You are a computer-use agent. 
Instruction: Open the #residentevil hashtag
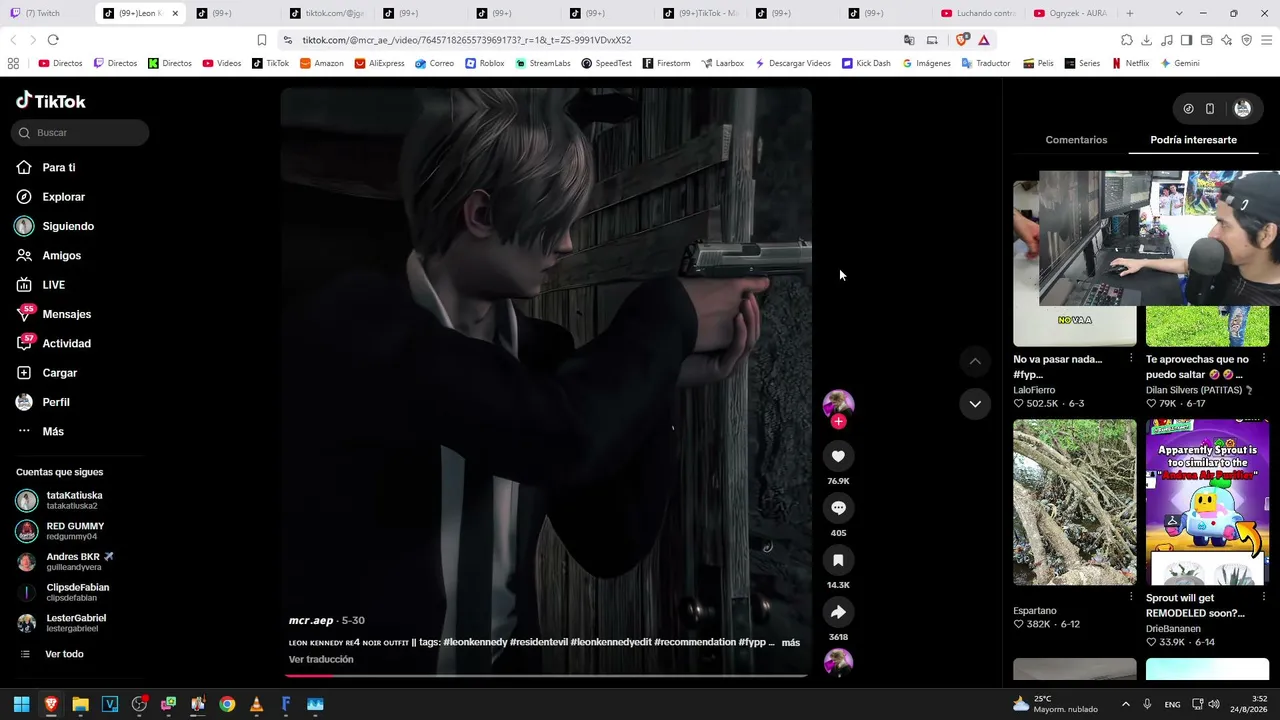539,642
